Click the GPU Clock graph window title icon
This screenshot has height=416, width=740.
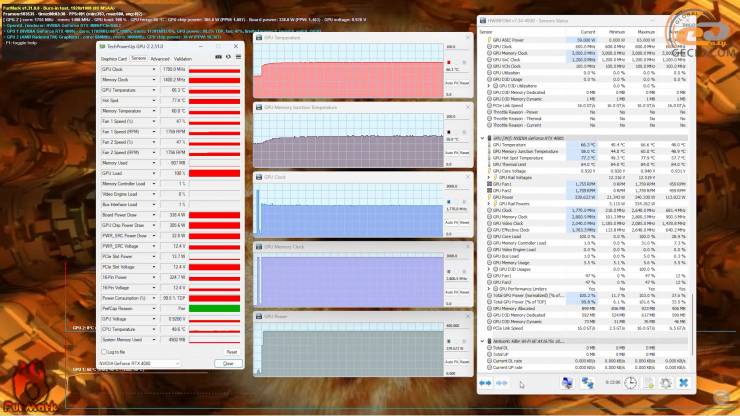point(259,177)
